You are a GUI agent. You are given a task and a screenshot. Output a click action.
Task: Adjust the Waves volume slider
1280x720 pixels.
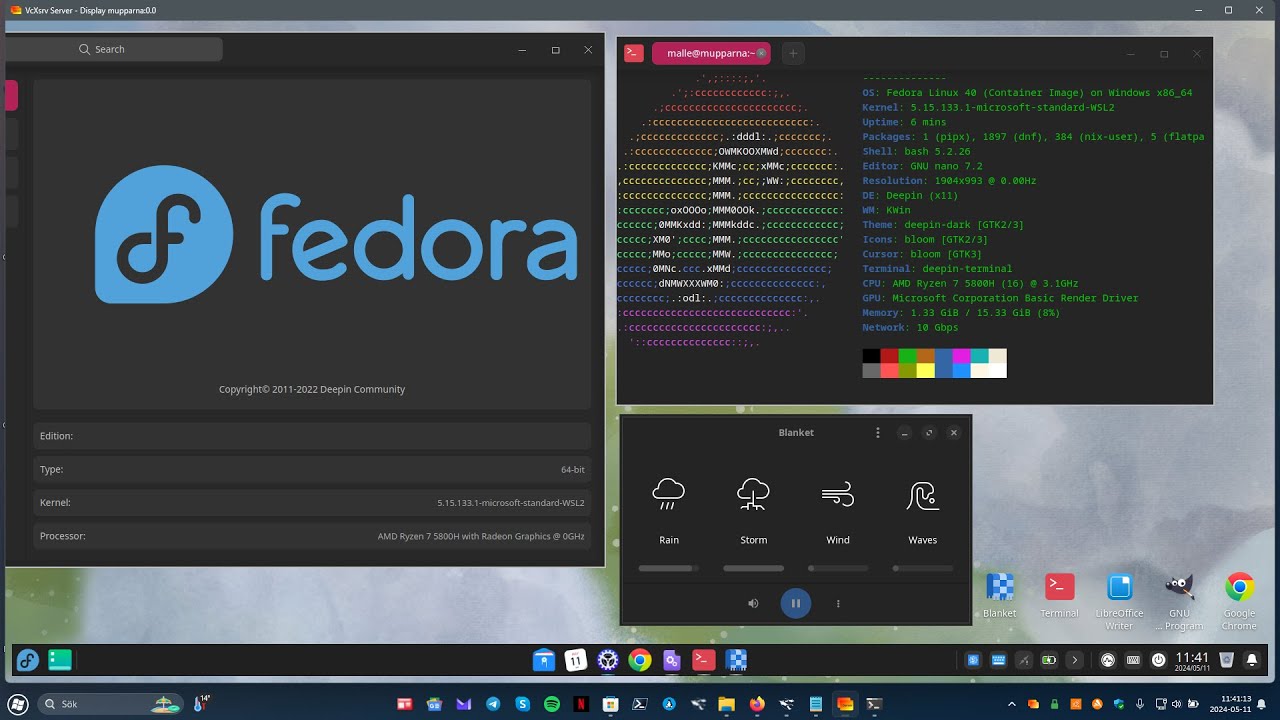pyautogui.click(x=922, y=568)
